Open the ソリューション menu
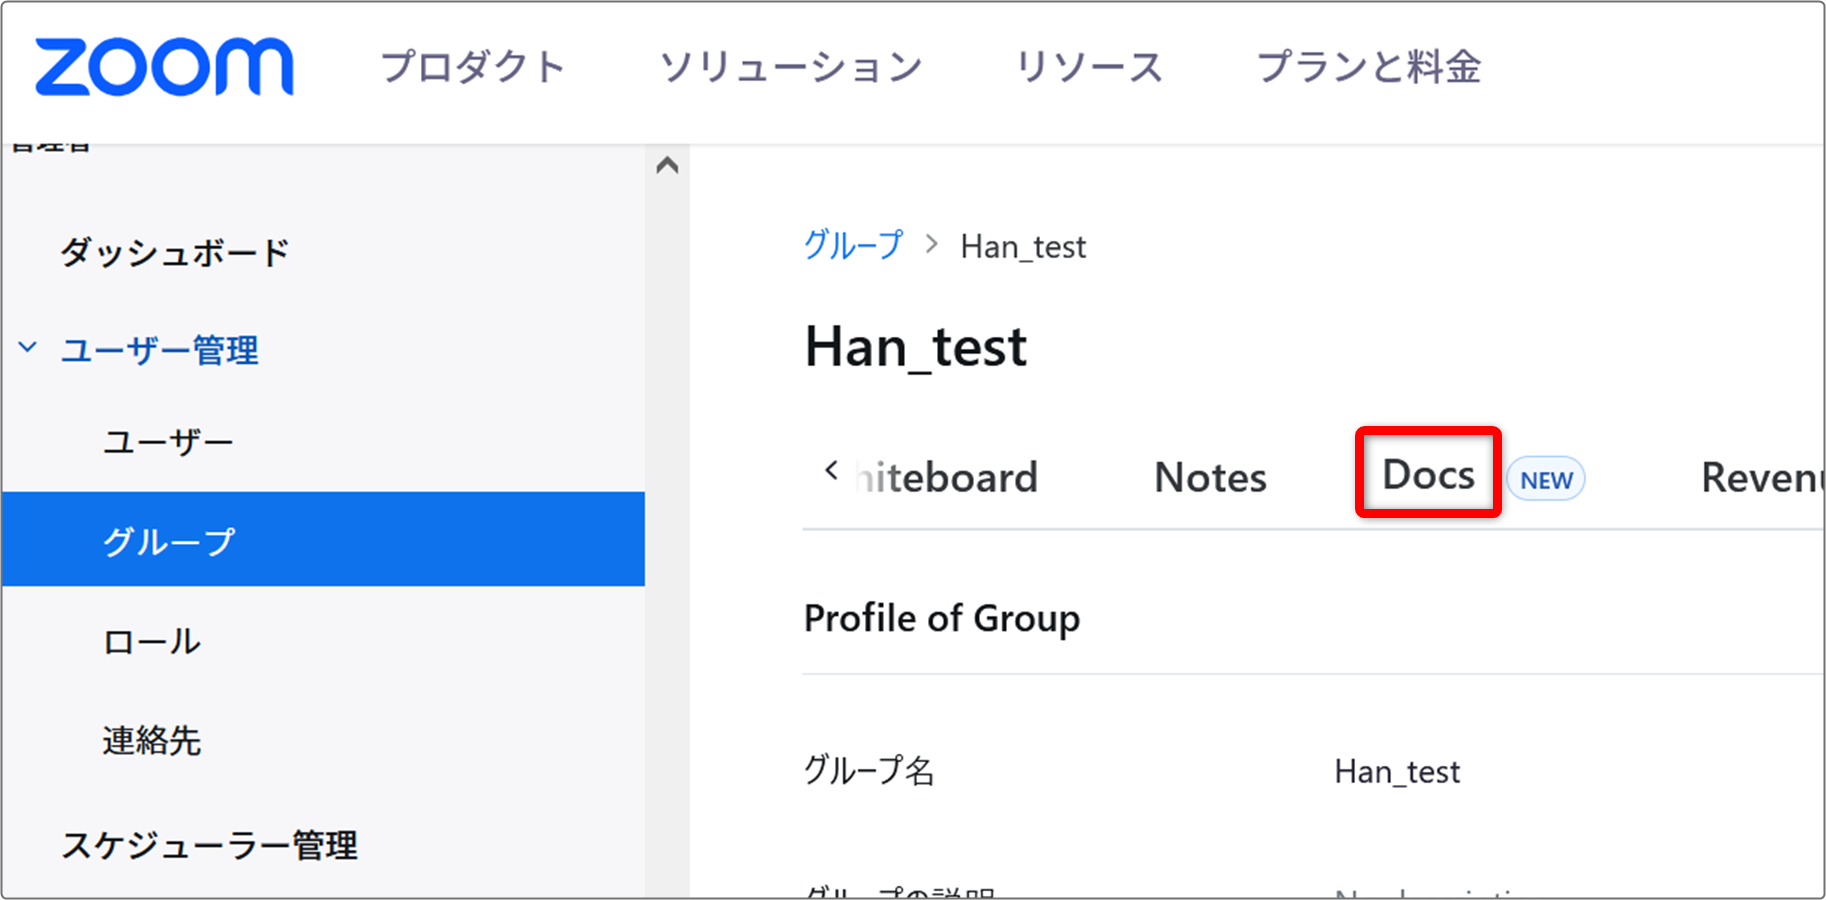The image size is (1826, 900). (x=791, y=67)
